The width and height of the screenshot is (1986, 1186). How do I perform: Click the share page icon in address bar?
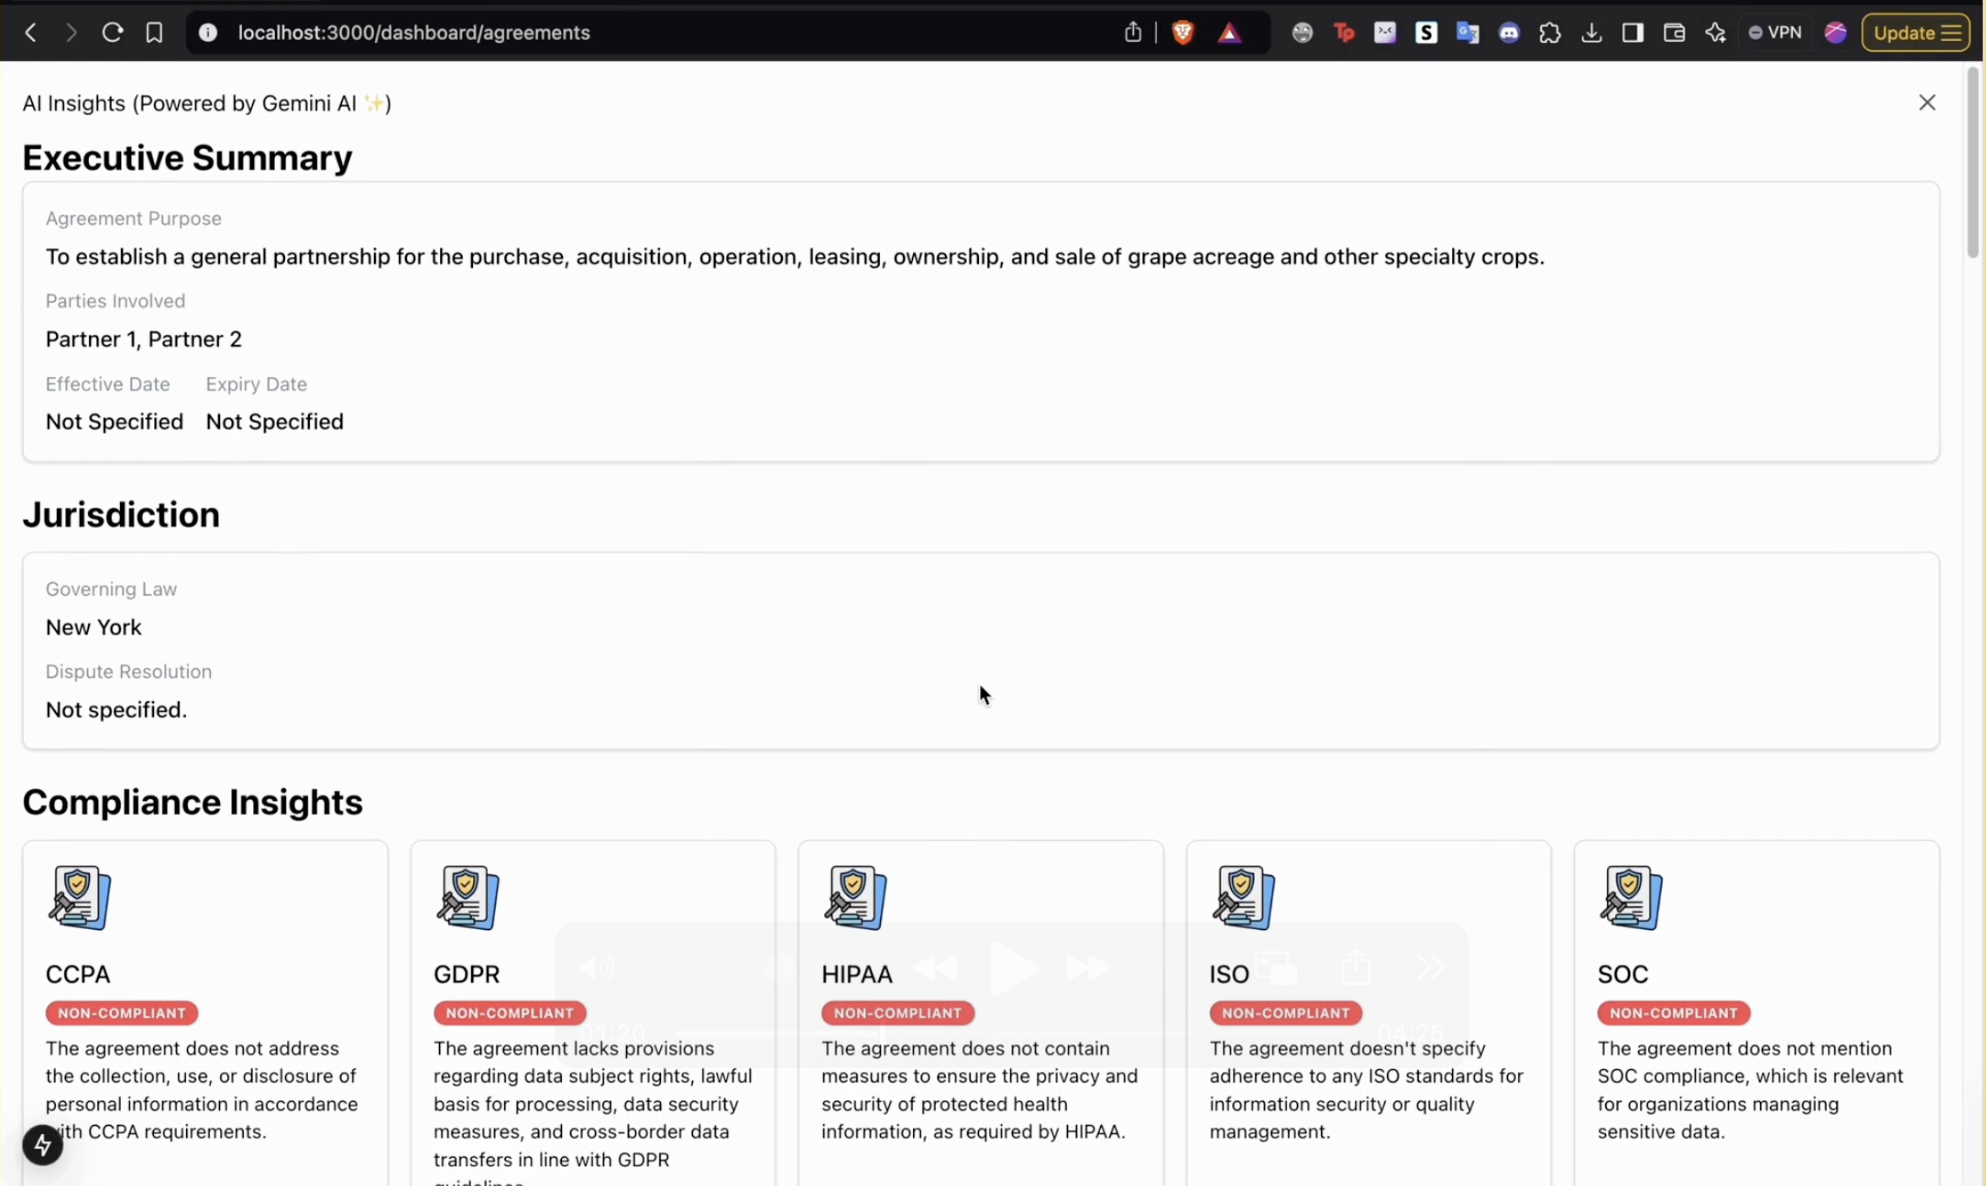click(x=1132, y=33)
